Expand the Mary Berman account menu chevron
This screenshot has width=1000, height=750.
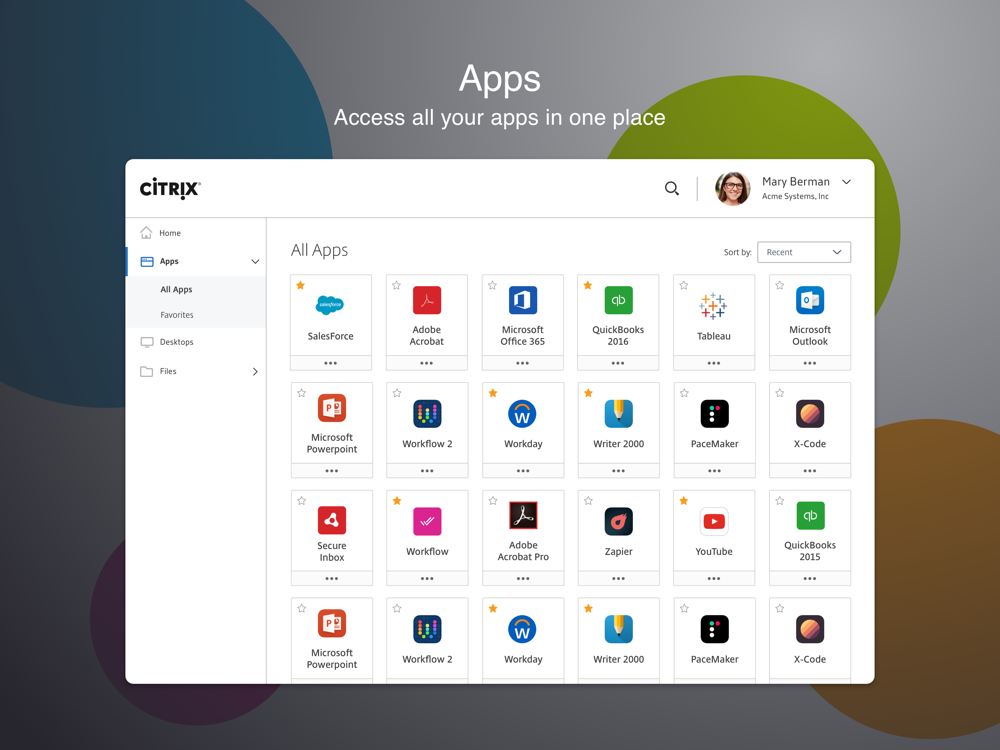point(846,182)
